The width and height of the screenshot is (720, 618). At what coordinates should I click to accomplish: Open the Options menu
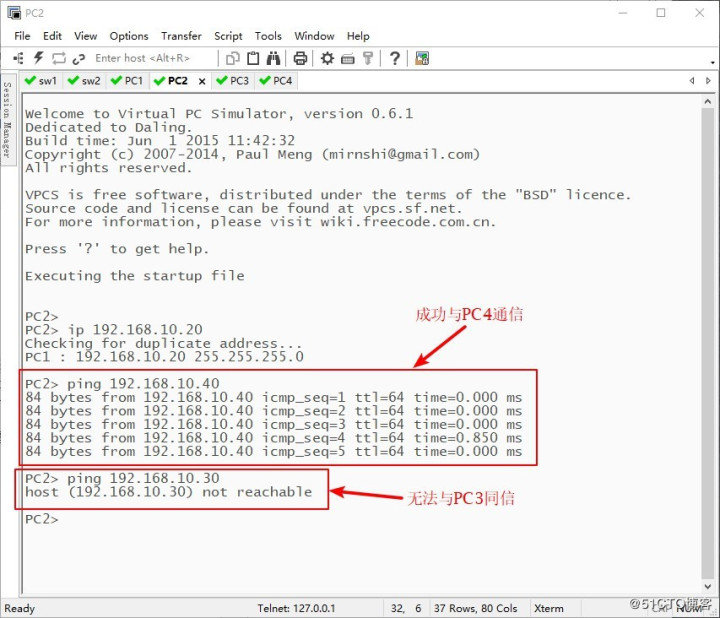click(x=129, y=36)
